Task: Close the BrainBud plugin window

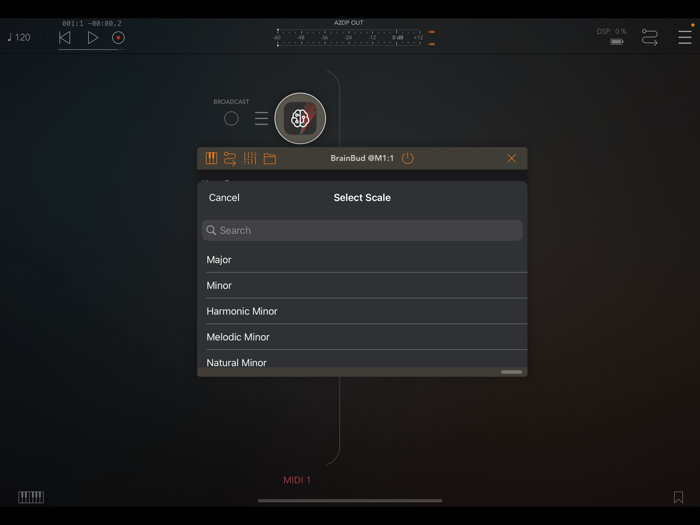Action: (512, 158)
